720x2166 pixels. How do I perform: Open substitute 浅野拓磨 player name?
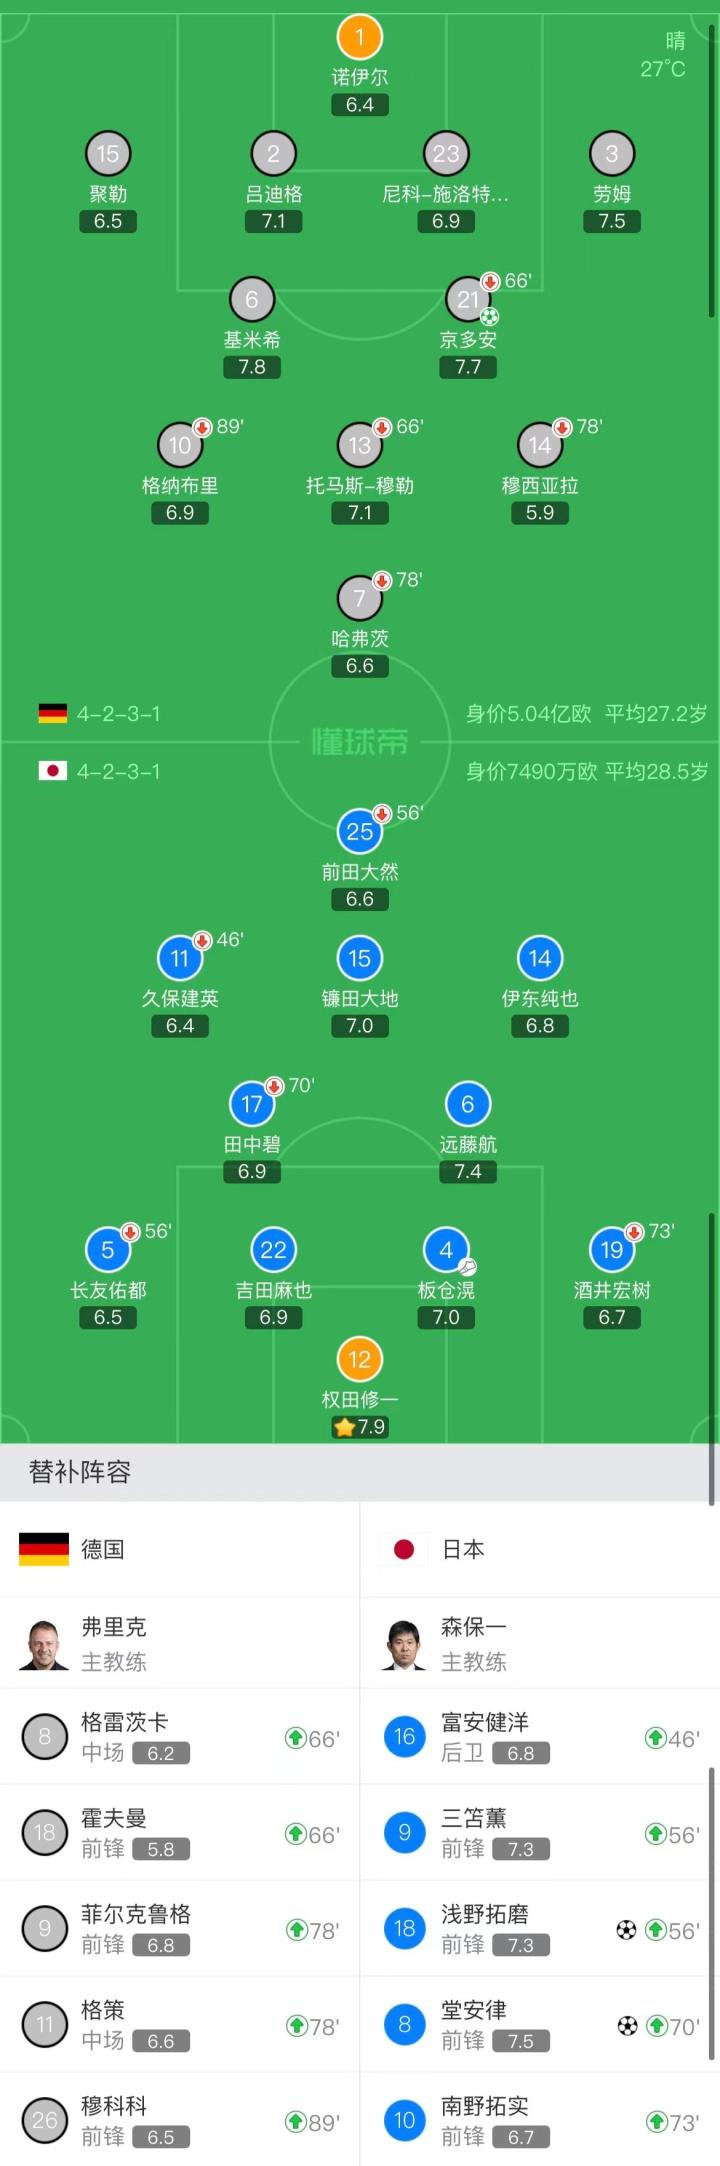click(x=485, y=1914)
